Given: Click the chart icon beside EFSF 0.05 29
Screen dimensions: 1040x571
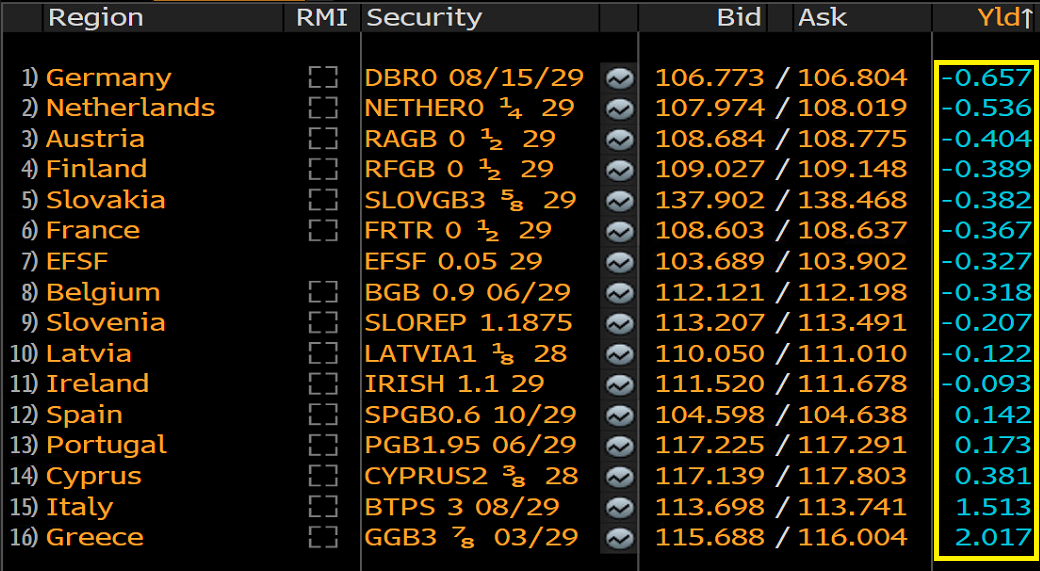Looking at the screenshot, I should click(620, 262).
